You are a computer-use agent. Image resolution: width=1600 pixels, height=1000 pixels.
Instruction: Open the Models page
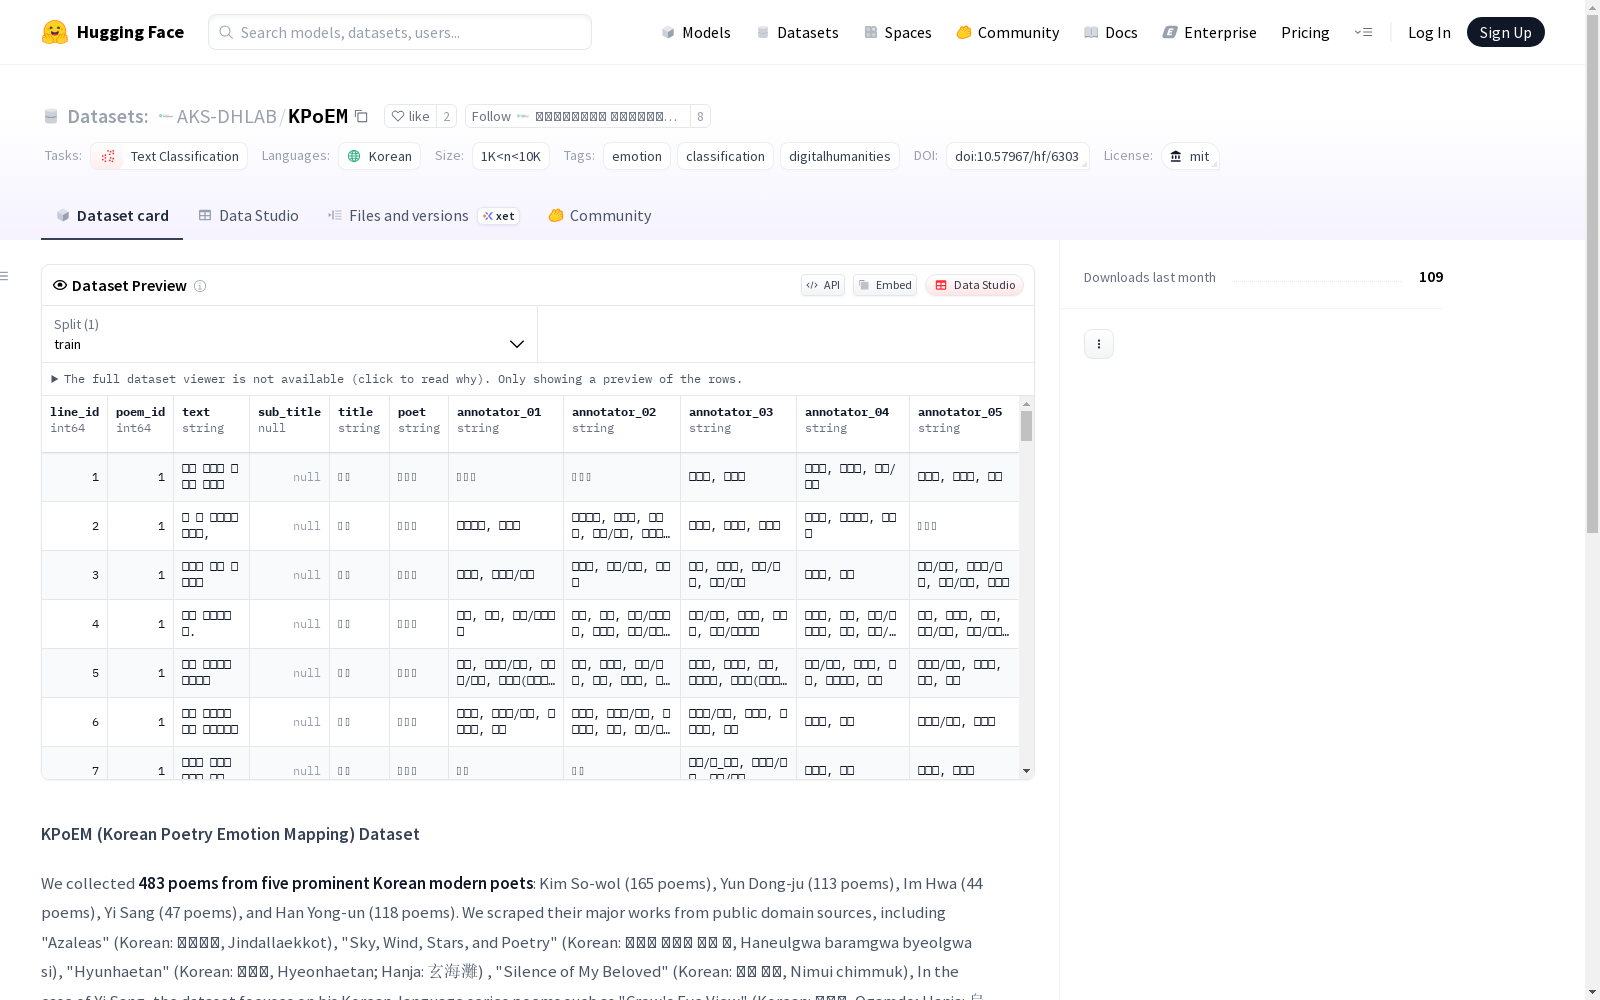pos(696,32)
